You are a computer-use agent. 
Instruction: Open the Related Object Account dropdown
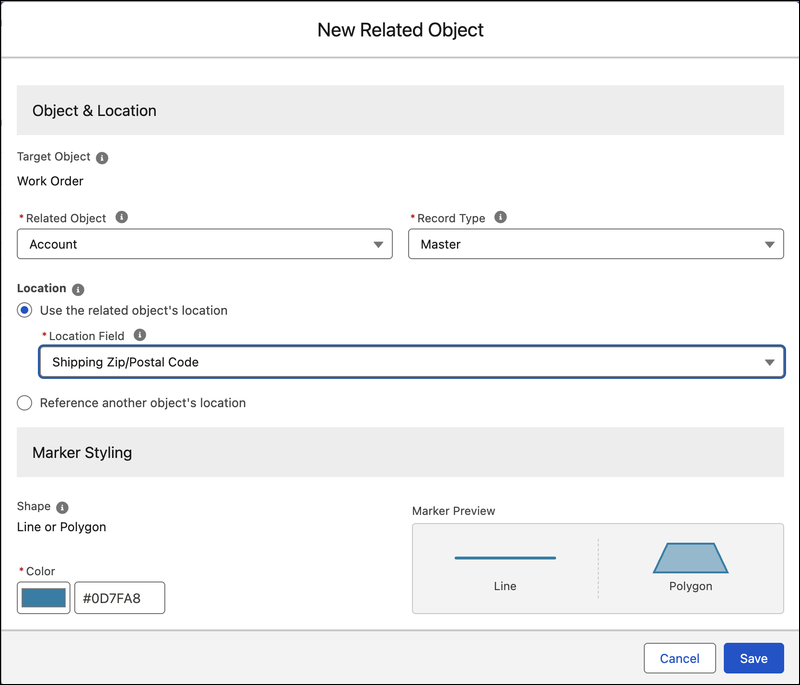[205, 244]
